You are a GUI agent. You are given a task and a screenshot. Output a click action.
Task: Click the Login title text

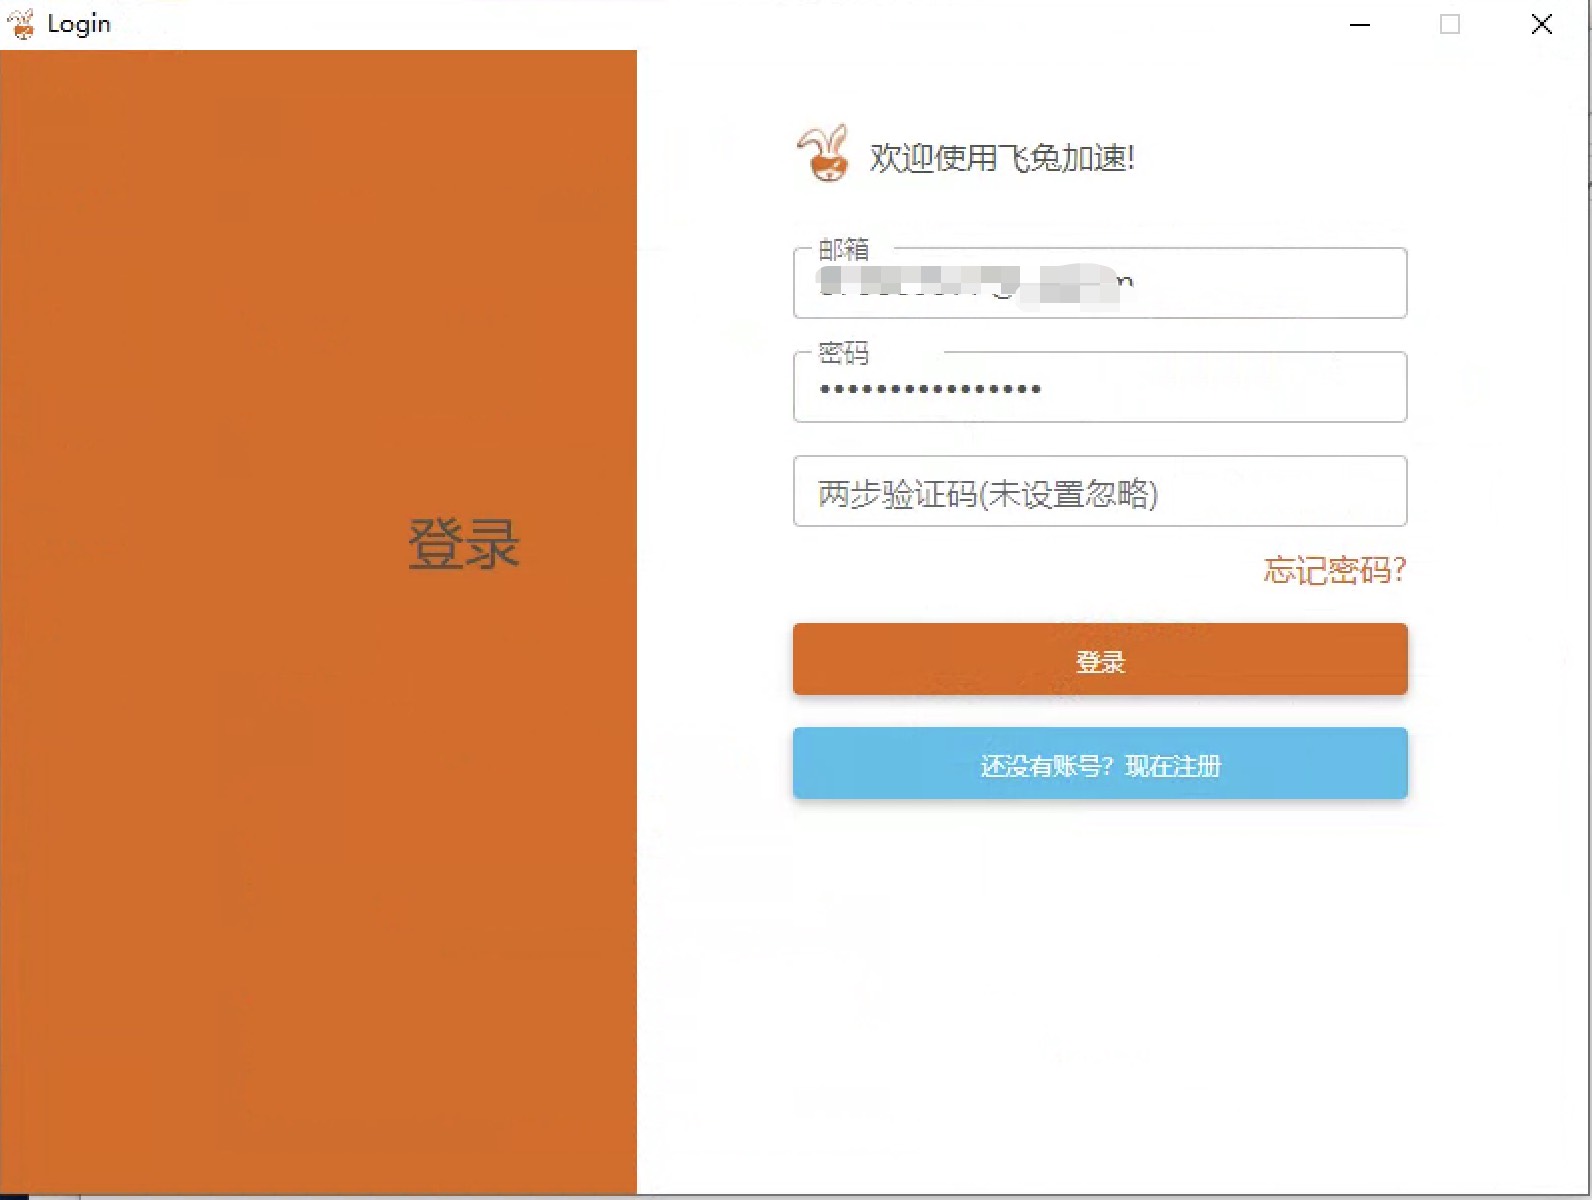pos(79,24)
